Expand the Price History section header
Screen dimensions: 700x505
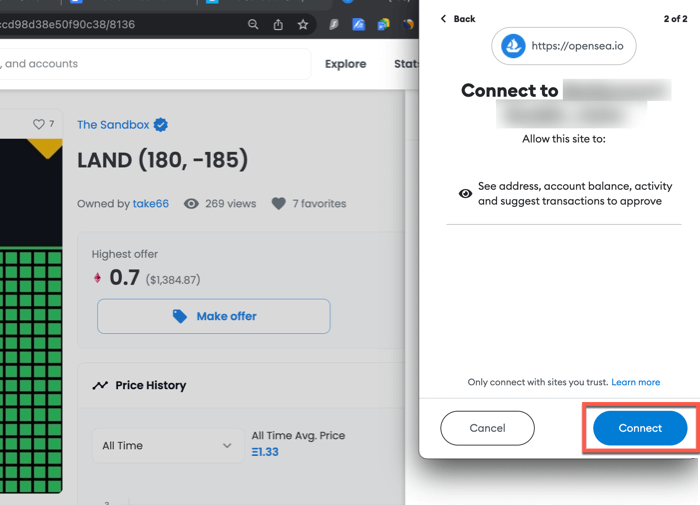[x=241, y=385]
